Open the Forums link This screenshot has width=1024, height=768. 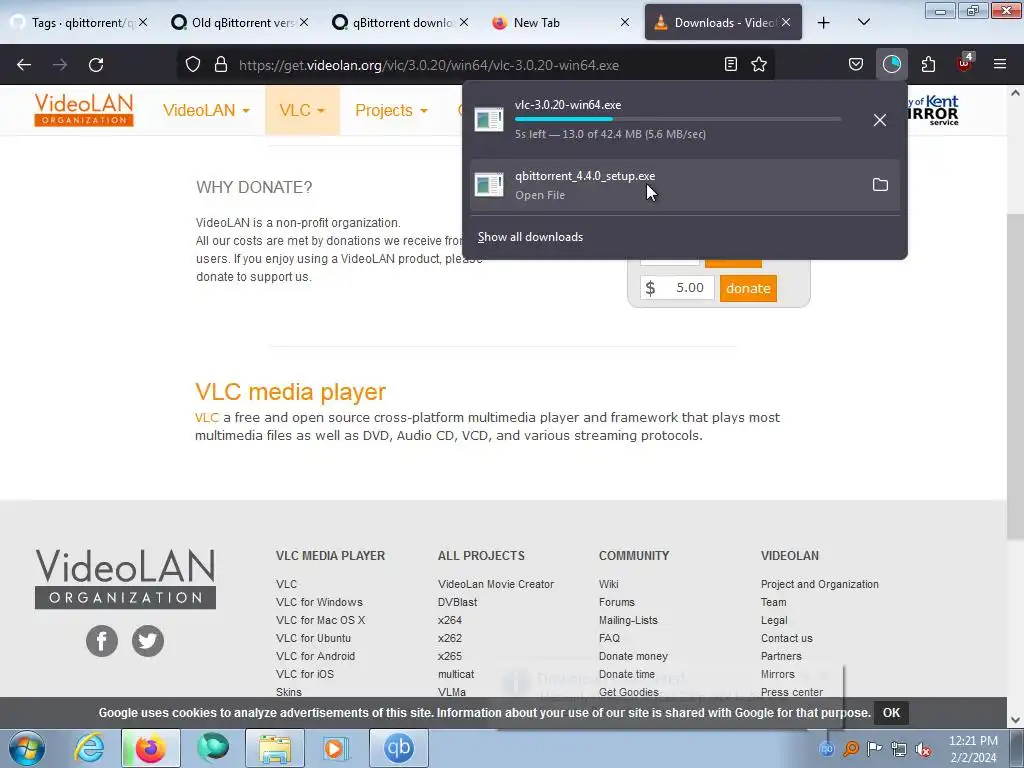616,602
